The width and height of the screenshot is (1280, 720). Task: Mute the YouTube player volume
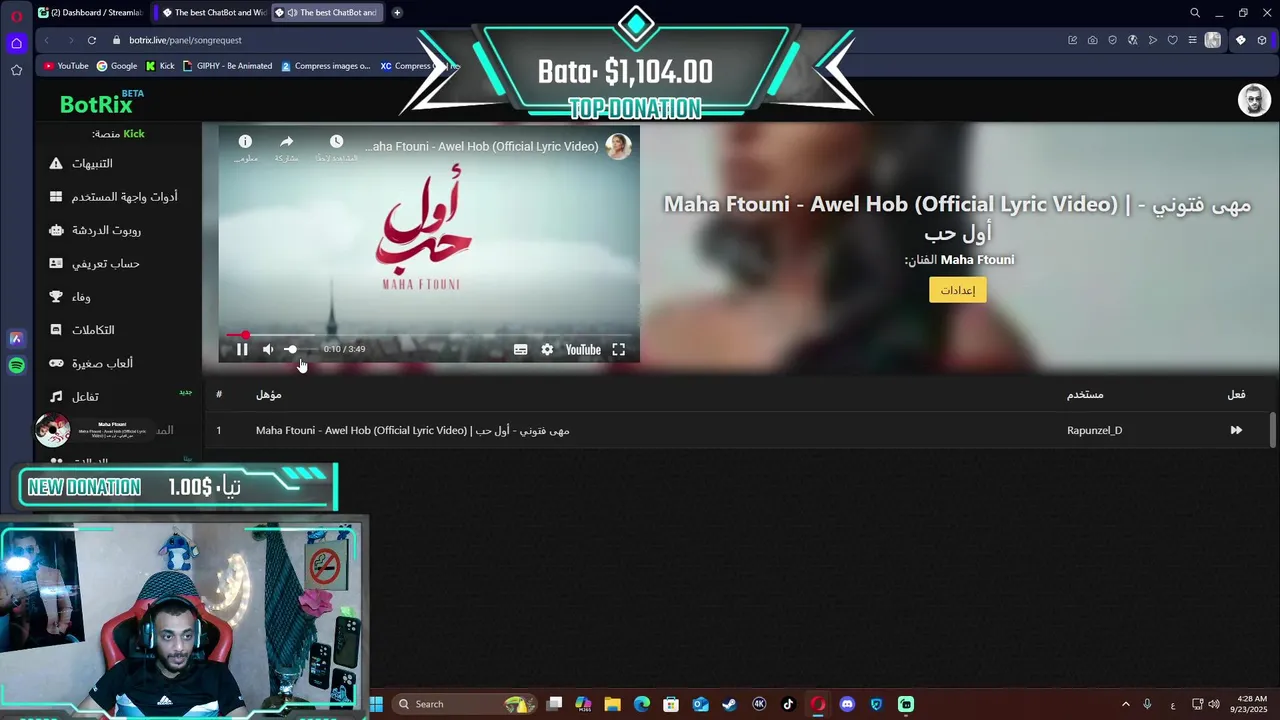[x=268, y=349]
